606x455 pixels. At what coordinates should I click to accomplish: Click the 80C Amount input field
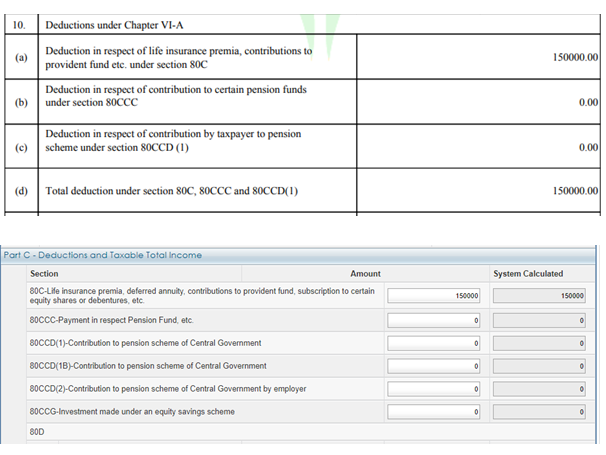pos(434,296)
